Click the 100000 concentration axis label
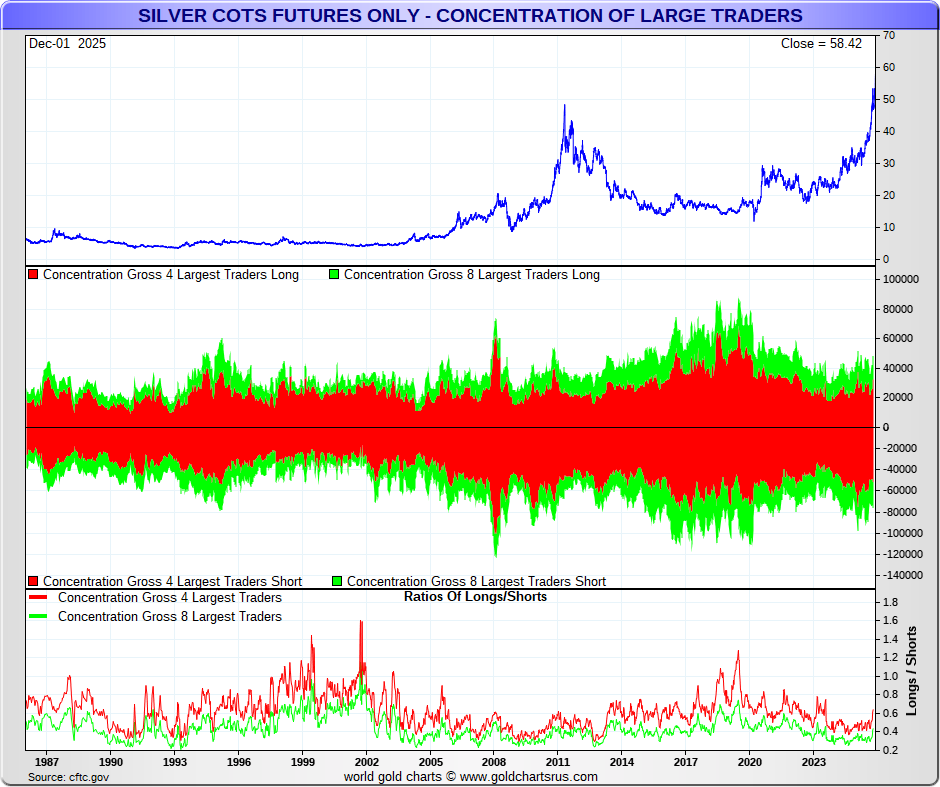 click(901, 279)
